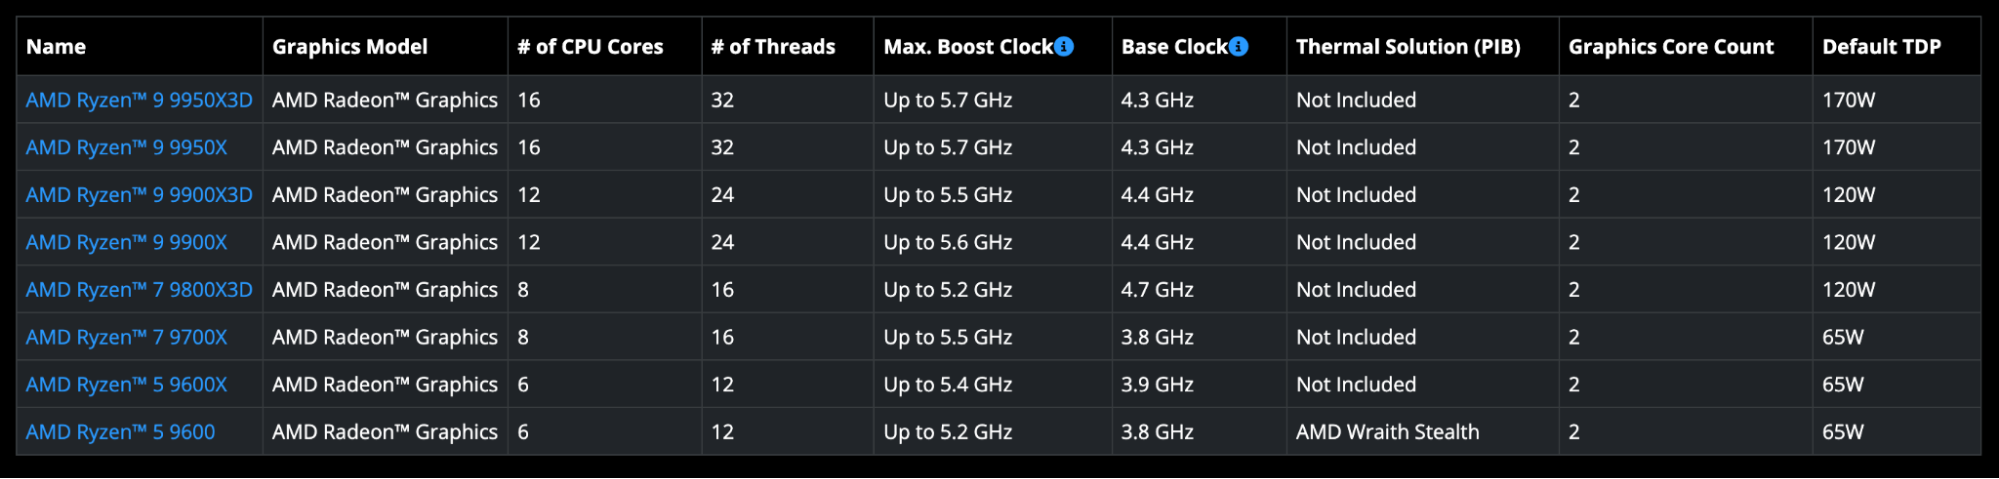Click the Thermal Solution (PIB) header

pyautogui.click(x=1408, y=46)
